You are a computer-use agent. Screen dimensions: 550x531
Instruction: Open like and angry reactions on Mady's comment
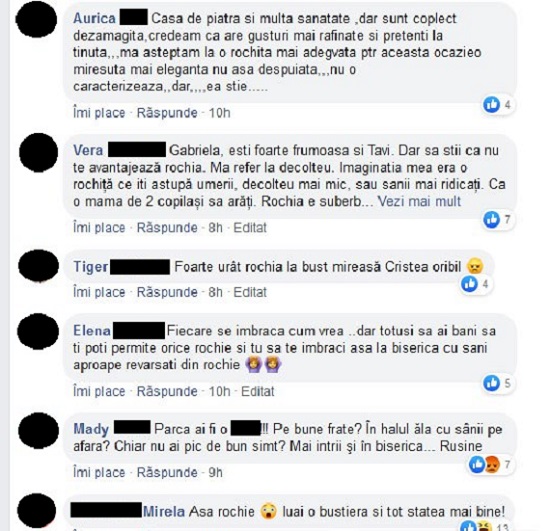(490, 464)
